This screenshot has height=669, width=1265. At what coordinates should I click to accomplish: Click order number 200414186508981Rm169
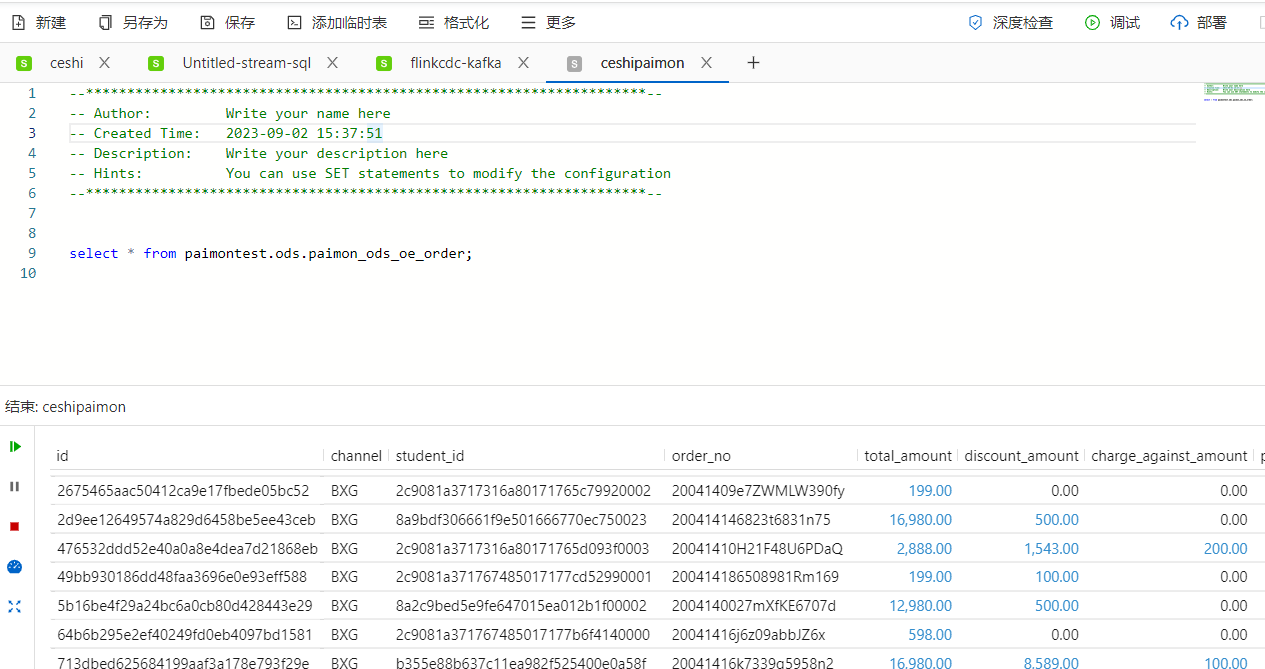[x=755, y=577]
